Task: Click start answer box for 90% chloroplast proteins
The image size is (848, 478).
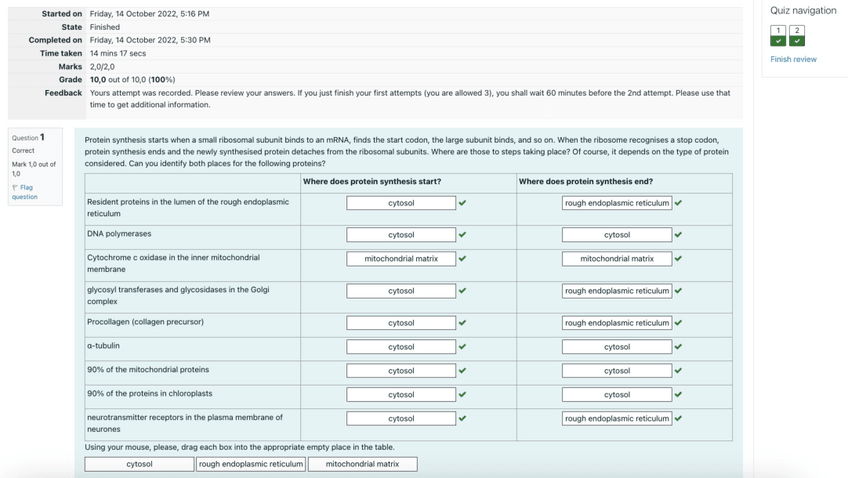Action: [x=401, y=395]
